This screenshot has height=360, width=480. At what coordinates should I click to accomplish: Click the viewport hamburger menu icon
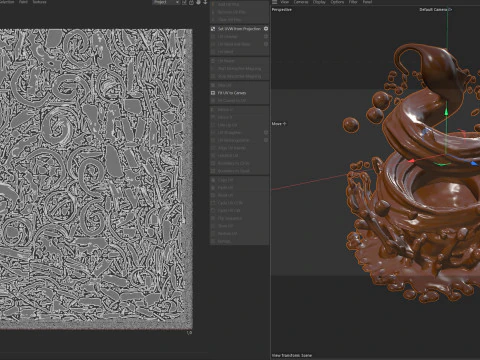point(275,2)
